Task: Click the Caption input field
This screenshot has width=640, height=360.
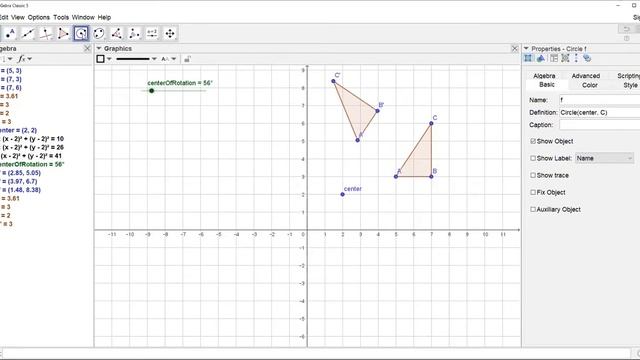Action: (599, 125)
